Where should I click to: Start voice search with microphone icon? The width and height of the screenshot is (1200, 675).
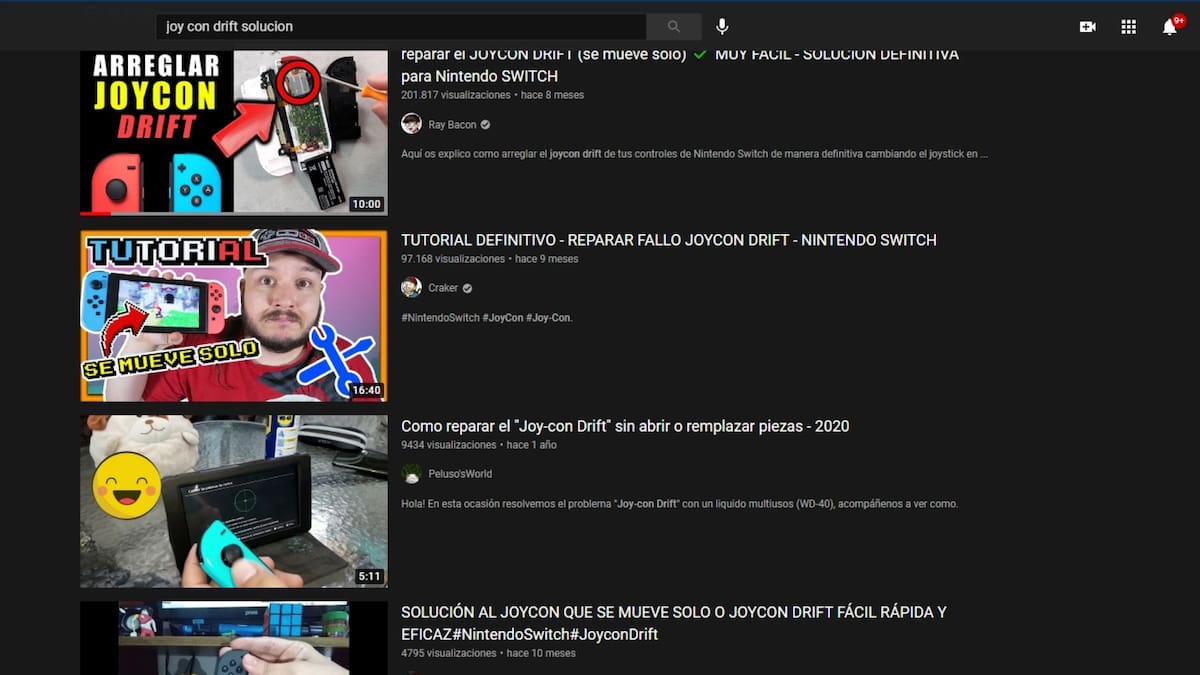[x=722, y=27]
